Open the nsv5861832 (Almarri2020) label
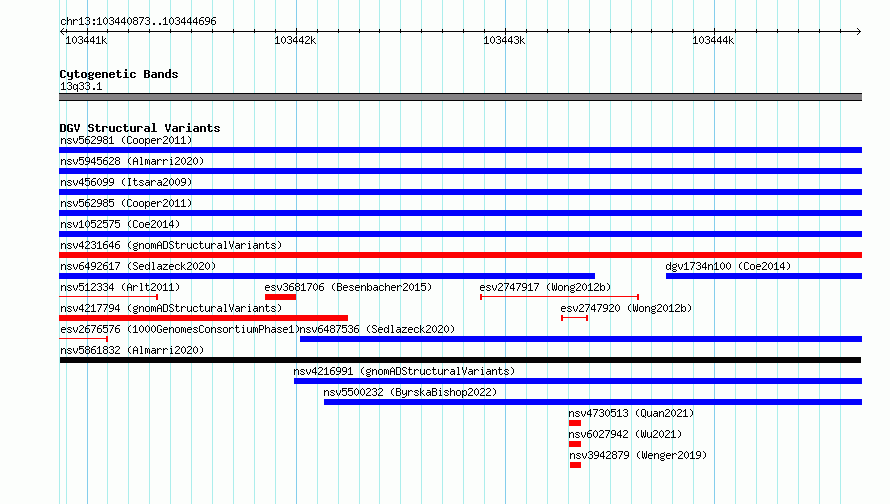 132,350
